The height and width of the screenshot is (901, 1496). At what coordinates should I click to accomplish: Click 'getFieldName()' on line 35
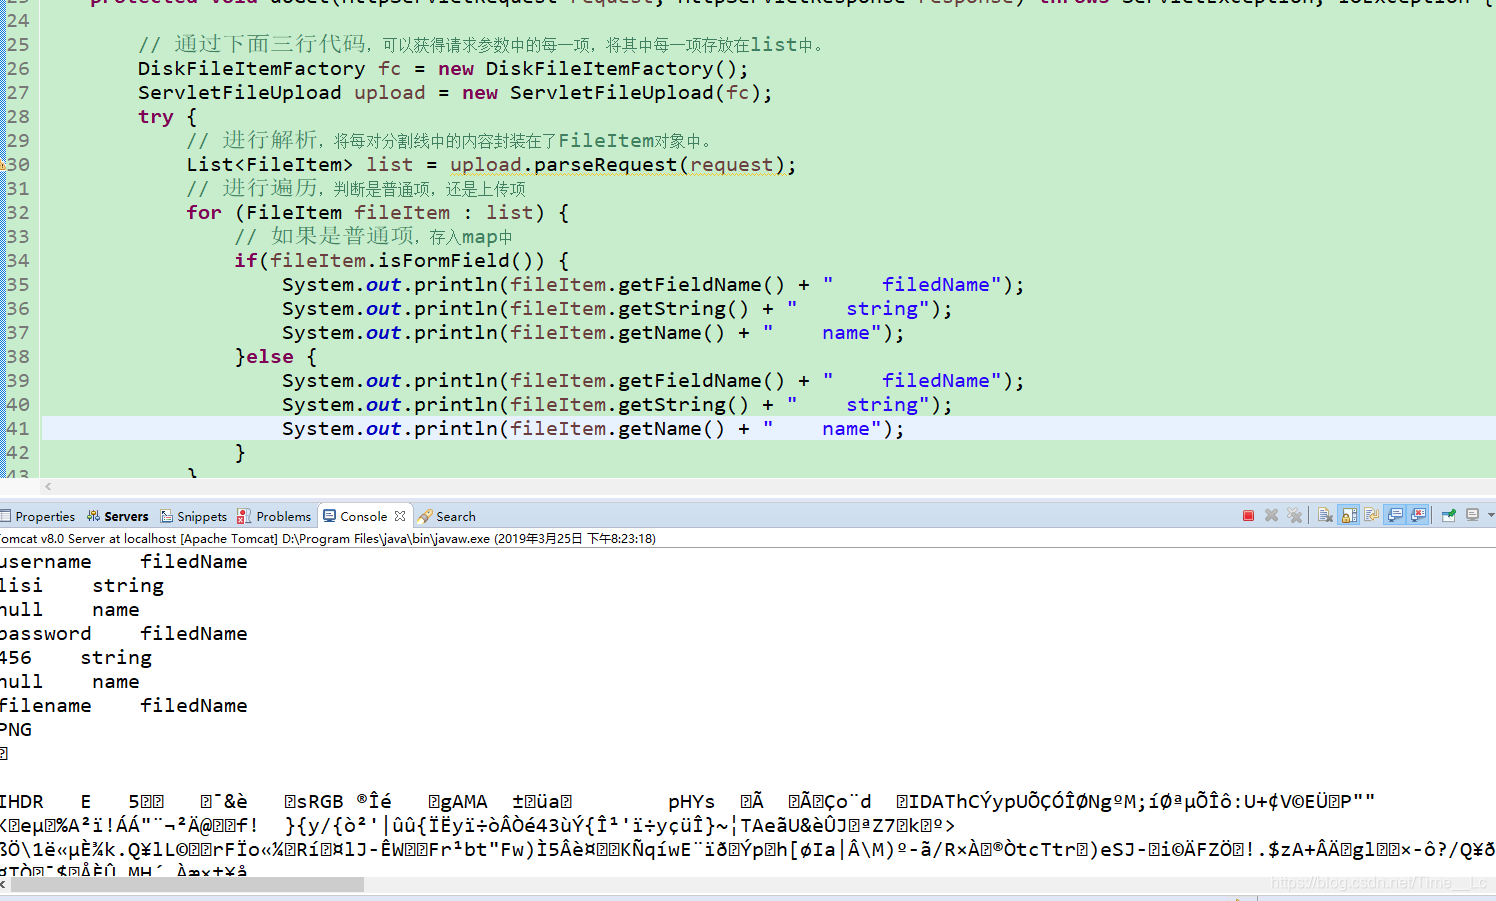(x=701, y=285)
